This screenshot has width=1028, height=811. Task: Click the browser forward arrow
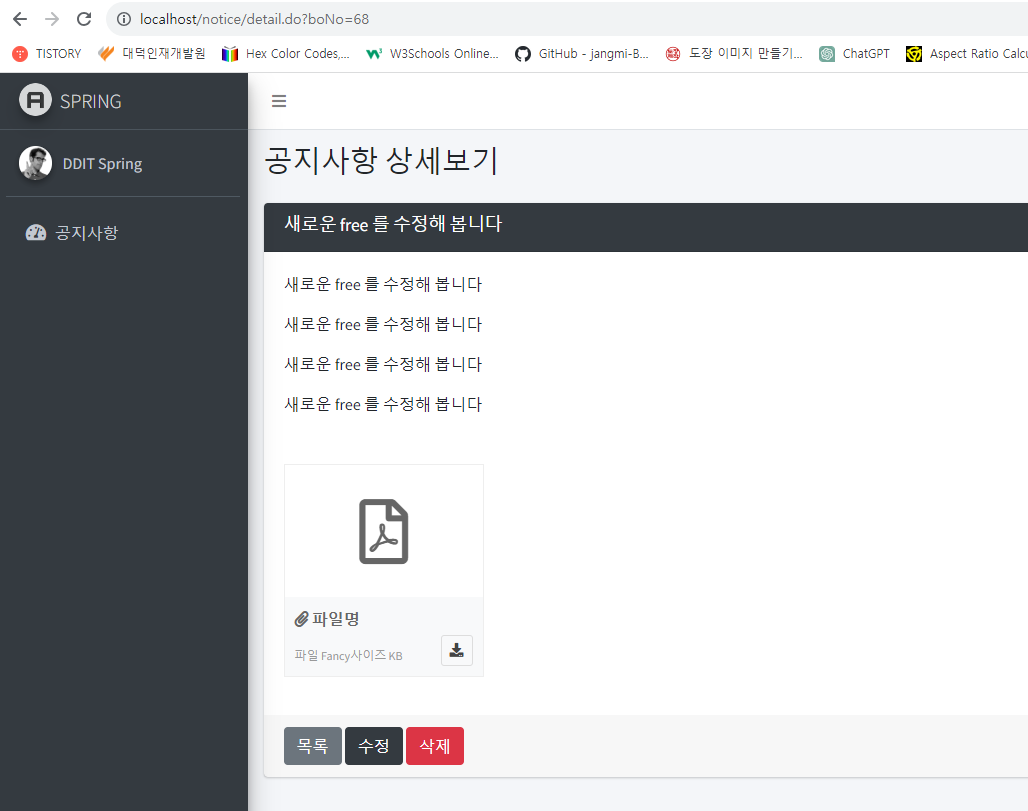(52, 19)
